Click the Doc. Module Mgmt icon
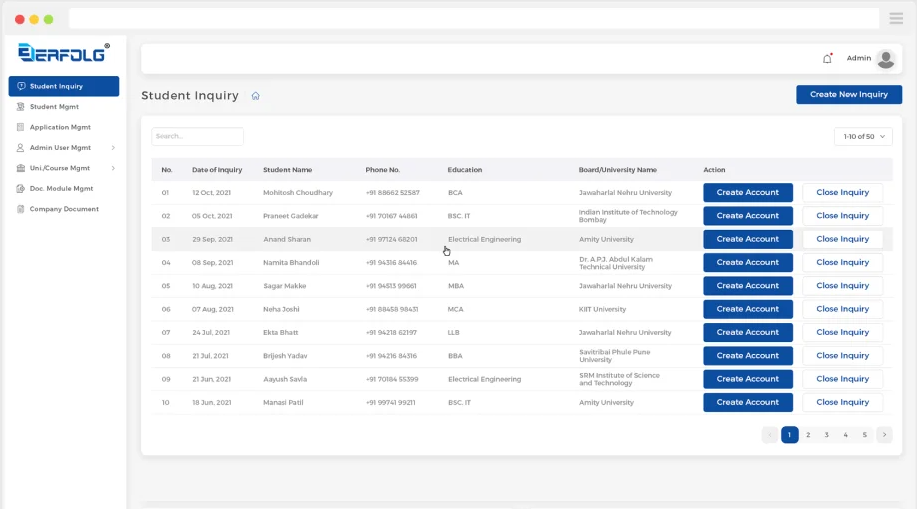 click(x=21, y=188)
